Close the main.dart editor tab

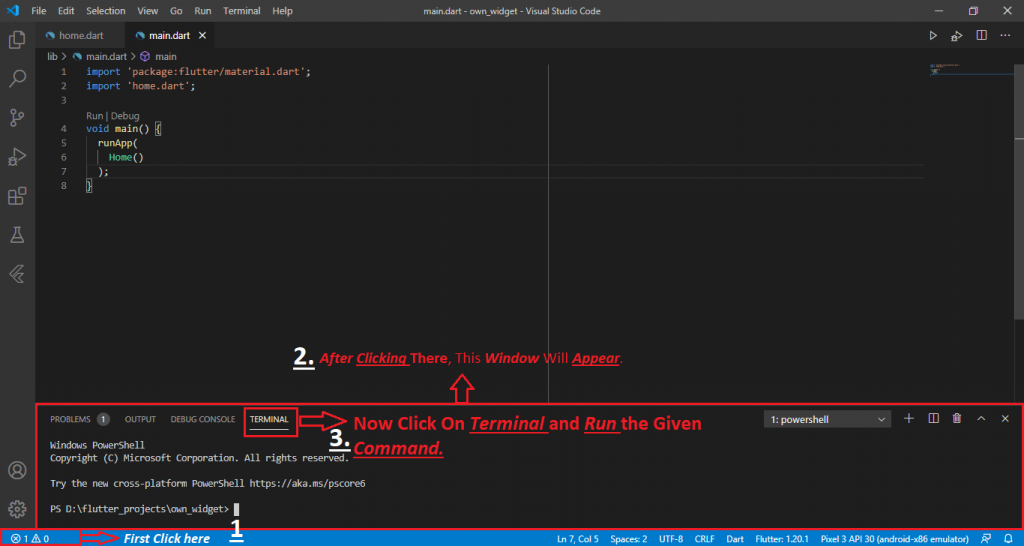tap(202, 36)
